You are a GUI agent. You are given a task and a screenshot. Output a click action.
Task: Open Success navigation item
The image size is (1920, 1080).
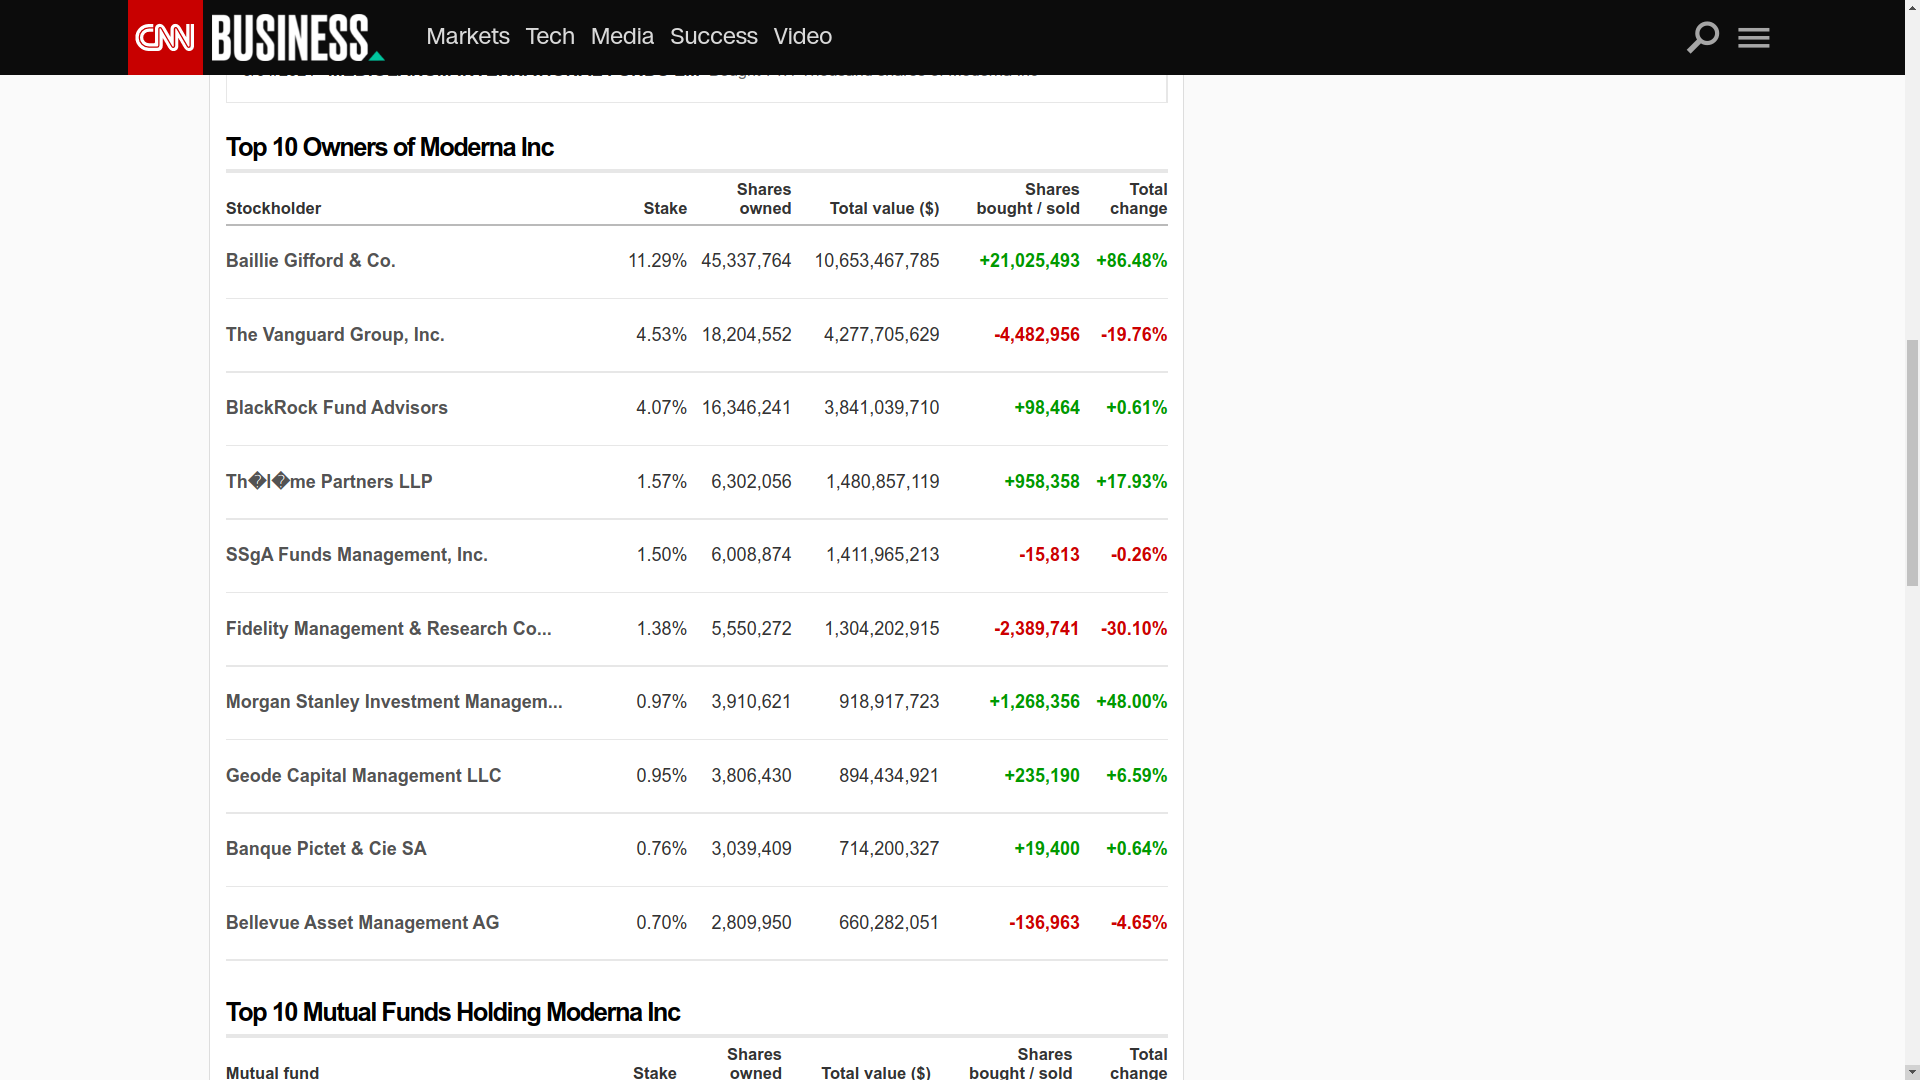(713, 36)
